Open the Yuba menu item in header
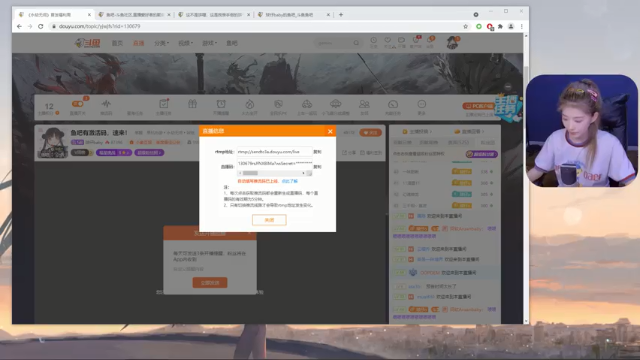Viewport: 640px width, 360px height. pos(232,43)
